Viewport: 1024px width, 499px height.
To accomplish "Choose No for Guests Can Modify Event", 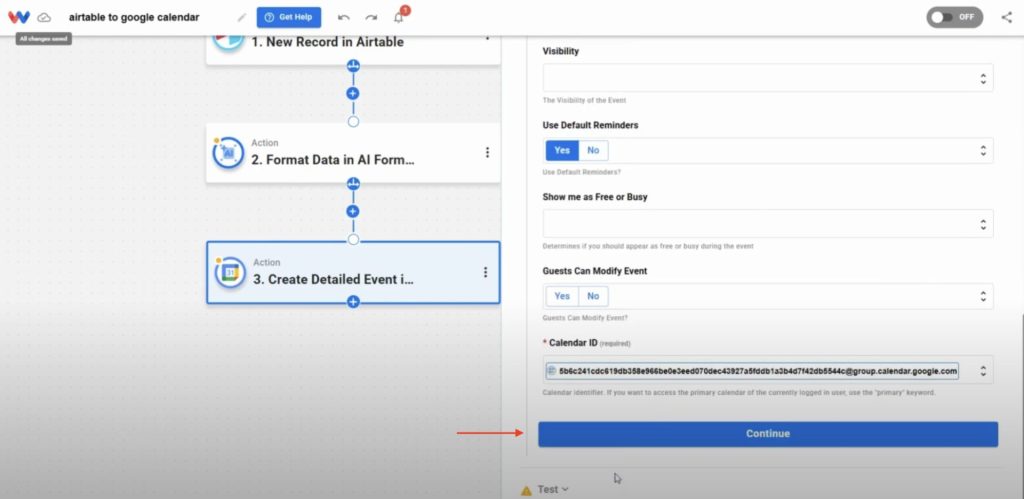I will [x=593, y=296].
